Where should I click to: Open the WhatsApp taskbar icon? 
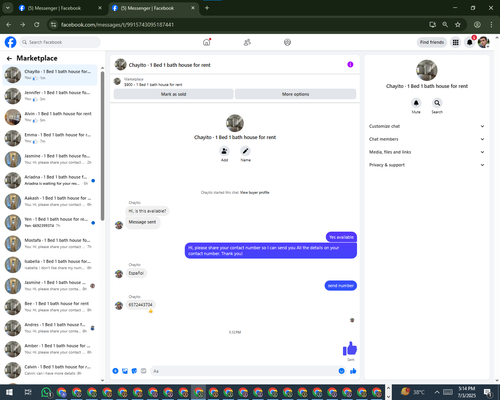pyautogui.click(x=46, y=392)
